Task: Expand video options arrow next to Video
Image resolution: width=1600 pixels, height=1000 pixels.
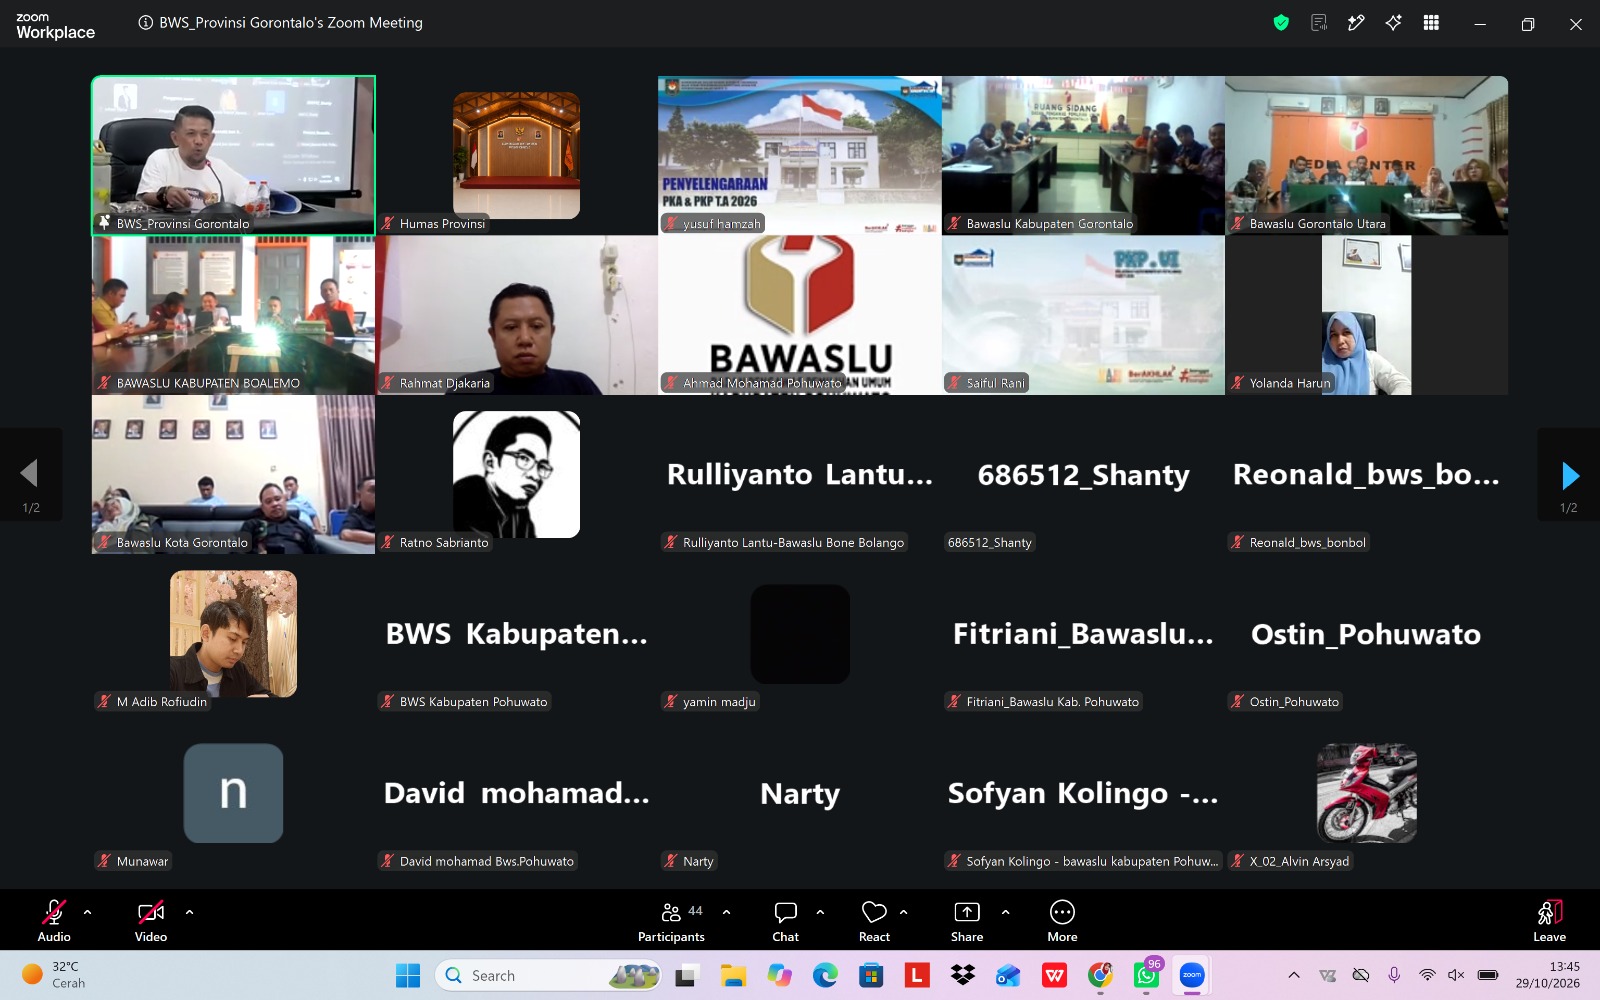Action: click(189, 912)
